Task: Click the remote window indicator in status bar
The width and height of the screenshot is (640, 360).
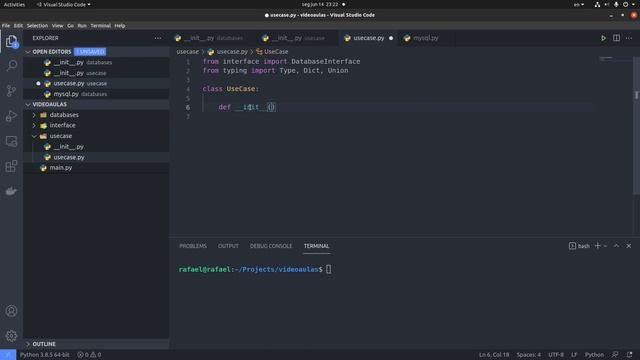Action: 8,355
